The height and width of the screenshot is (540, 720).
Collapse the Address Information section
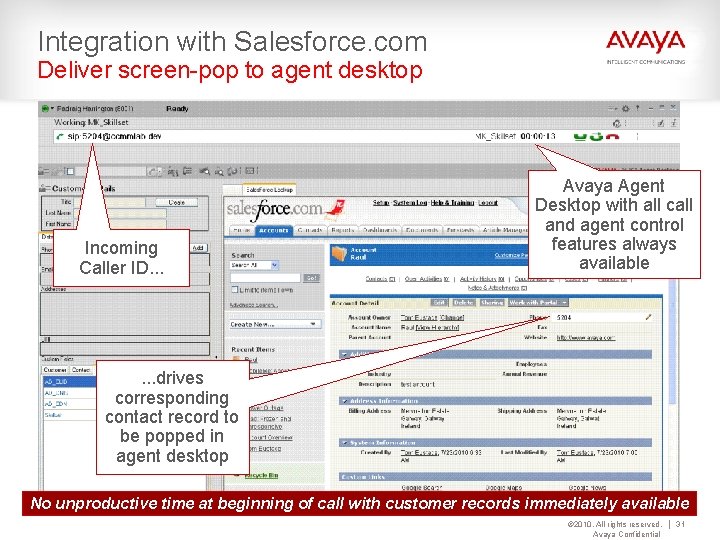[x=345, y=401]
